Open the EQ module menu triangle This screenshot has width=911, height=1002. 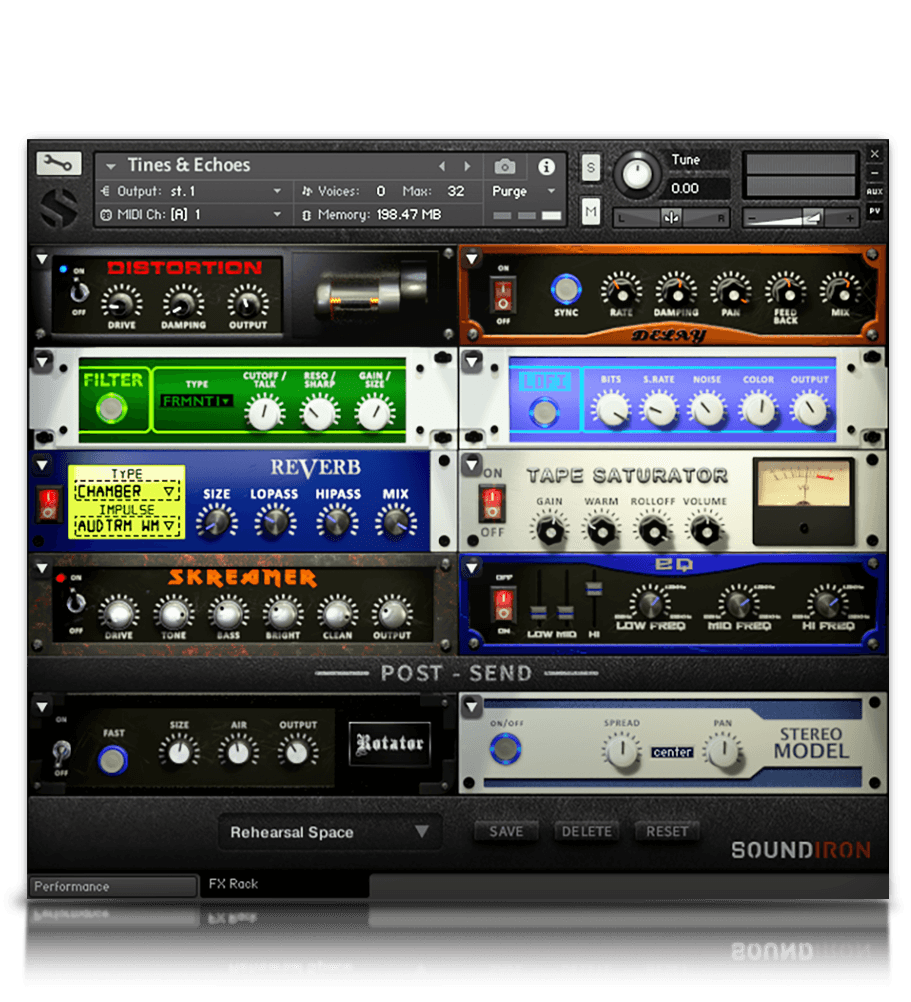point(471,567)
